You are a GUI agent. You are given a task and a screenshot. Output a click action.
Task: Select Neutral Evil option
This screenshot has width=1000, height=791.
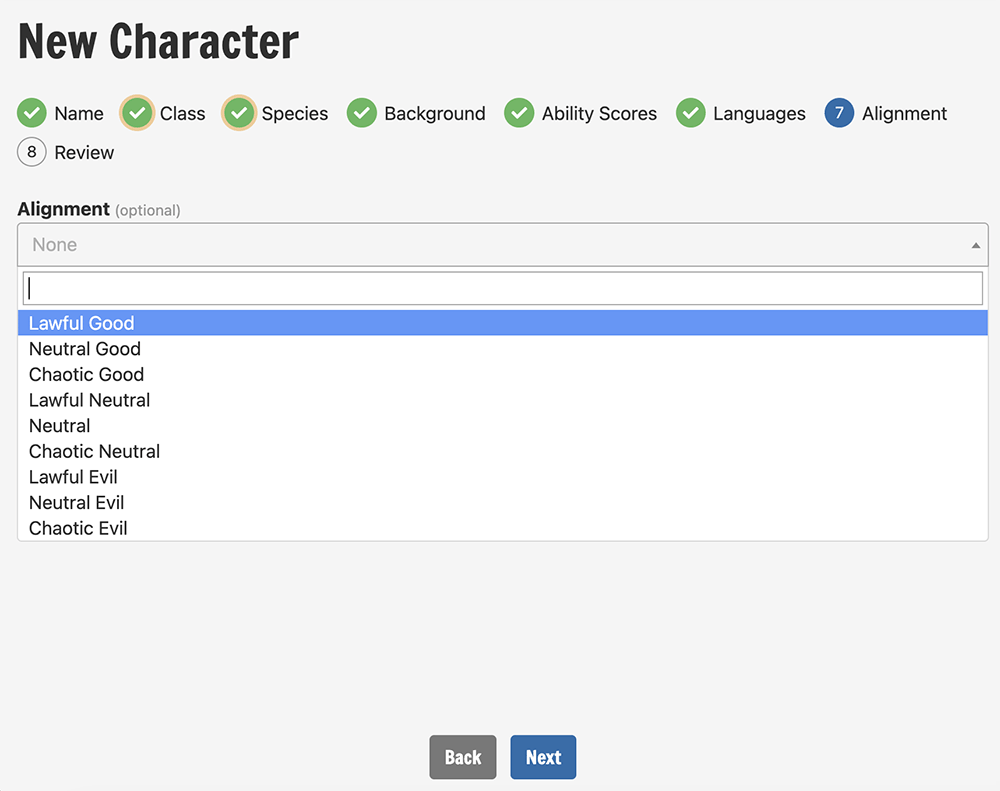(503, 503)
